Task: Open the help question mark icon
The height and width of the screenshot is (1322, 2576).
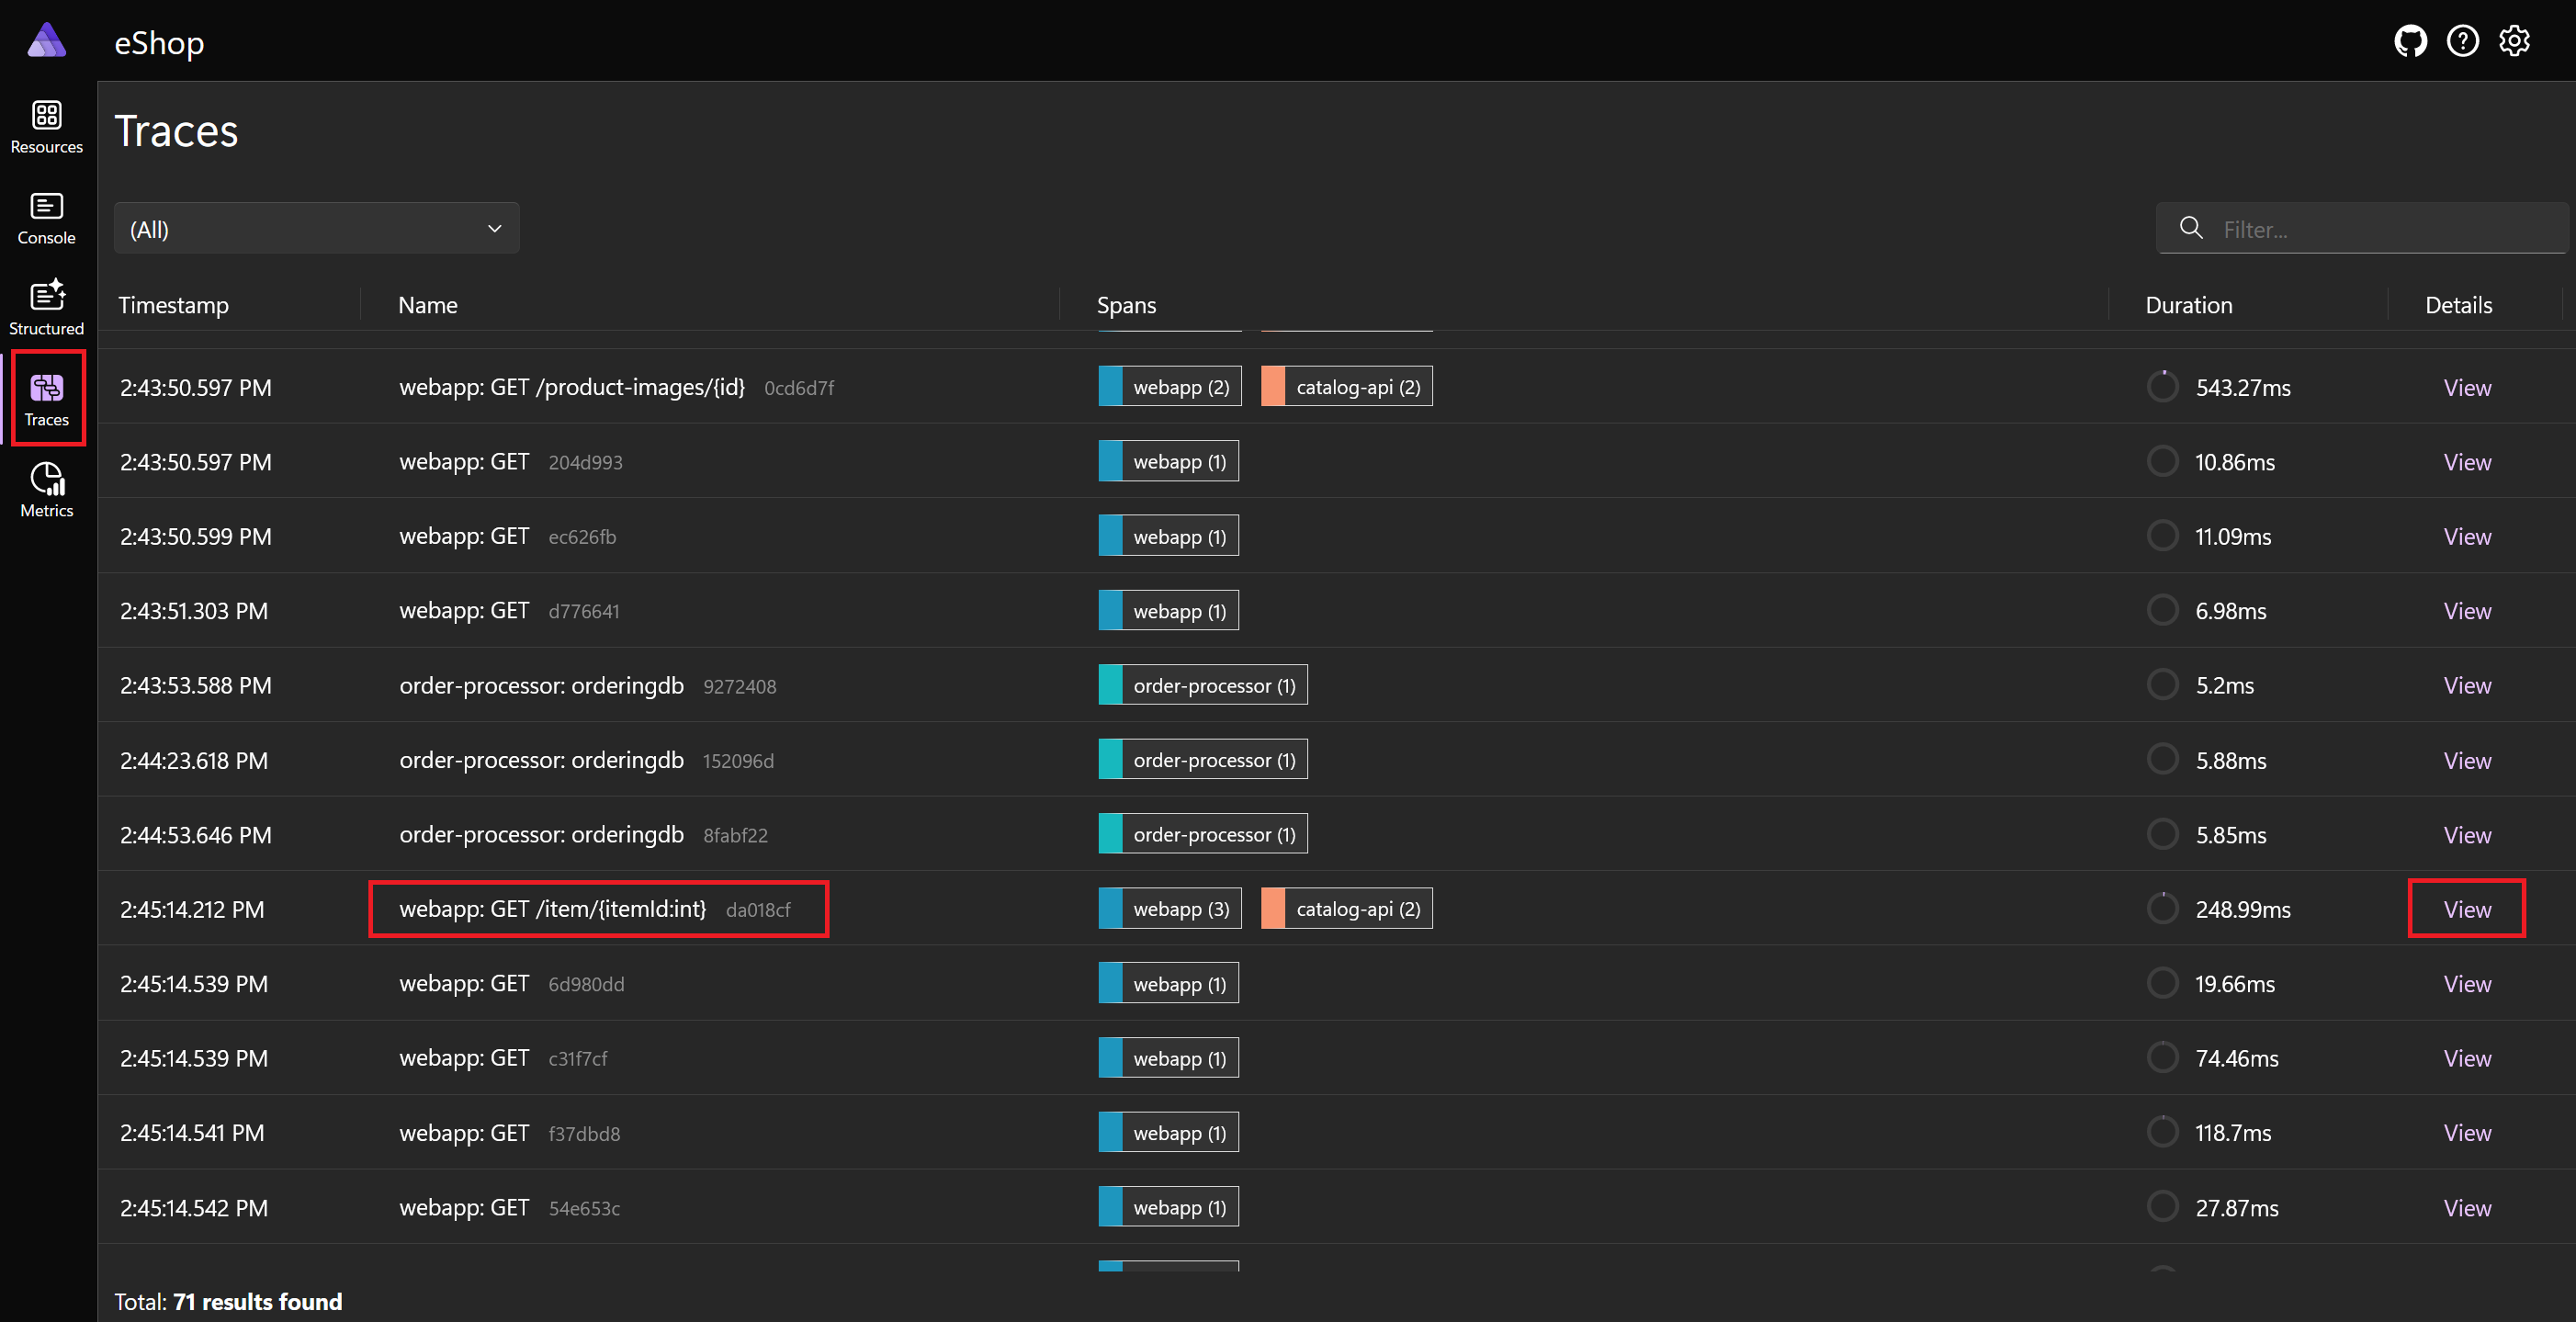Action: pos(2462,41)
